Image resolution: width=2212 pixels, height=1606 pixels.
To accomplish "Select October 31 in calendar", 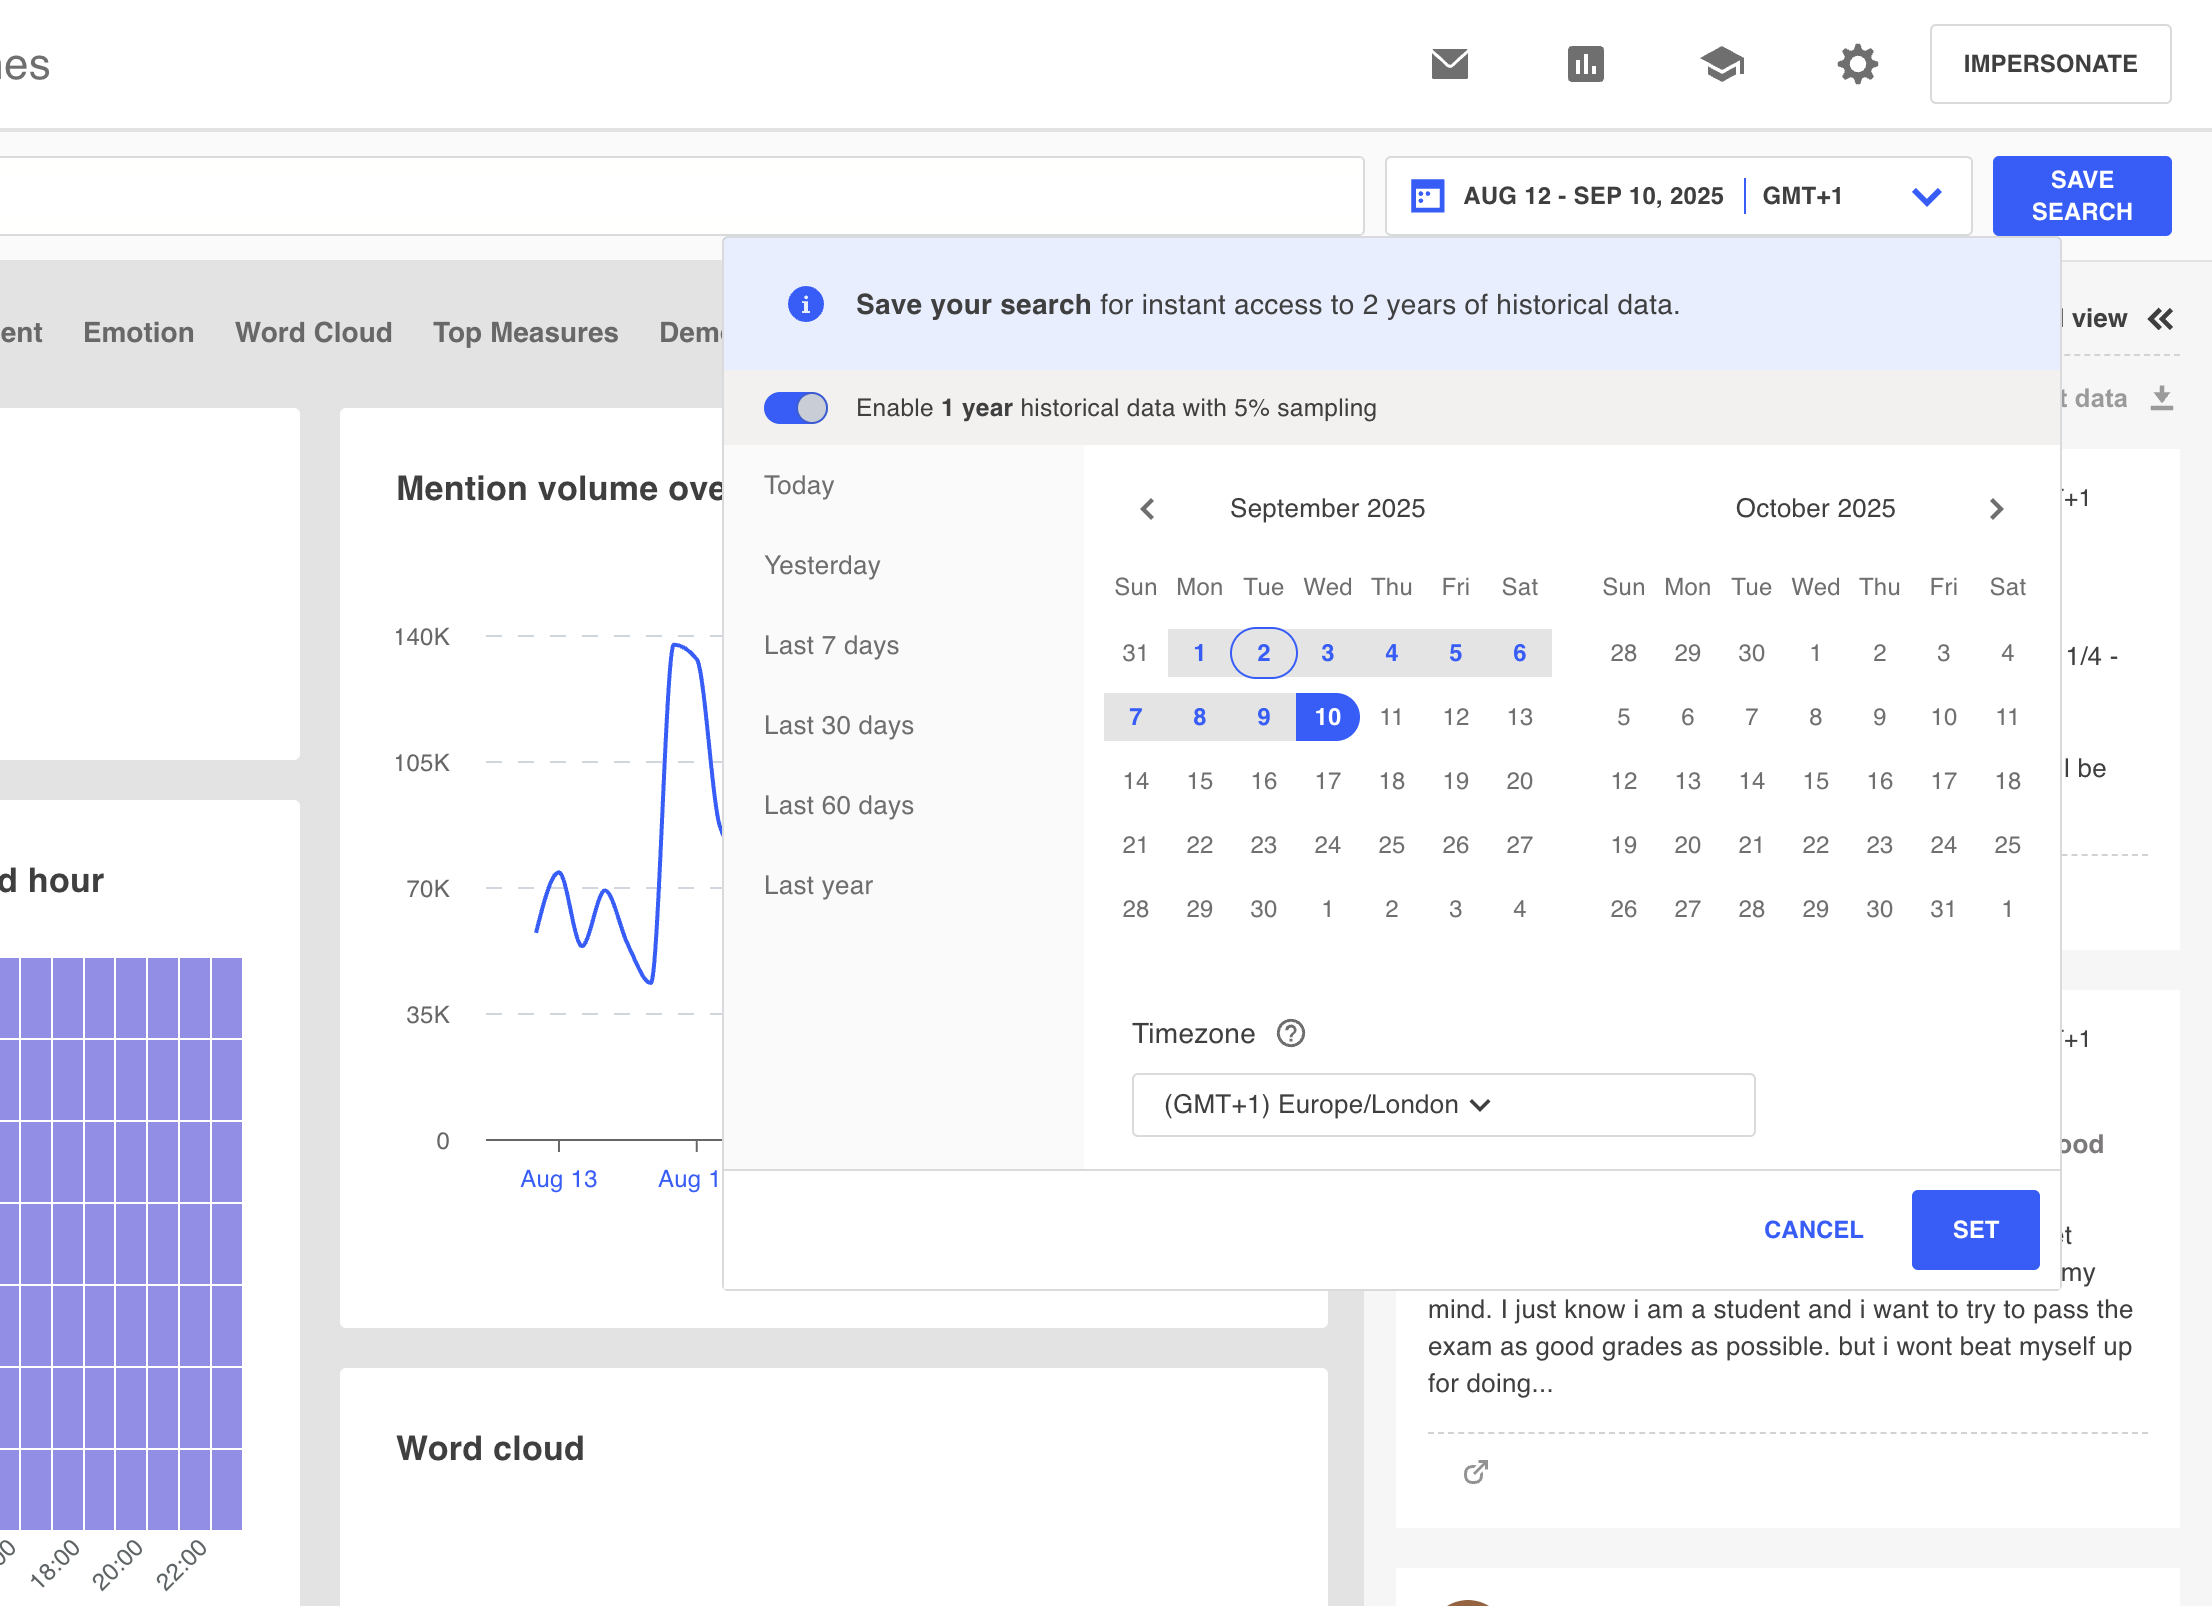I will click(1943, 909).
